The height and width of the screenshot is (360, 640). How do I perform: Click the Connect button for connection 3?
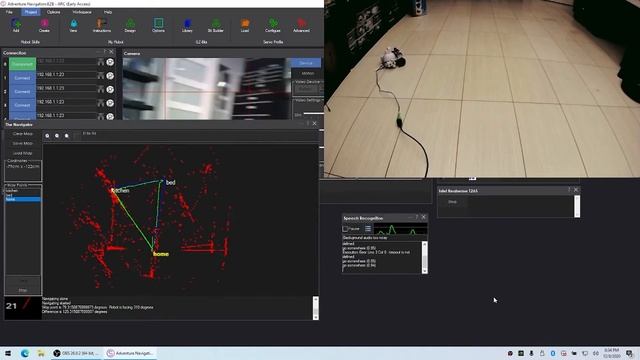(22, 105)
